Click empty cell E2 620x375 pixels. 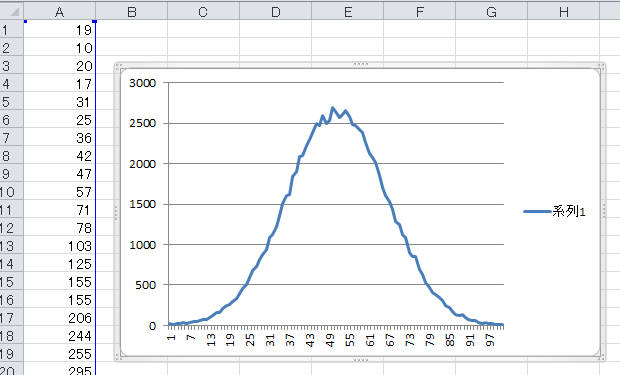click(x=347, y=47)
